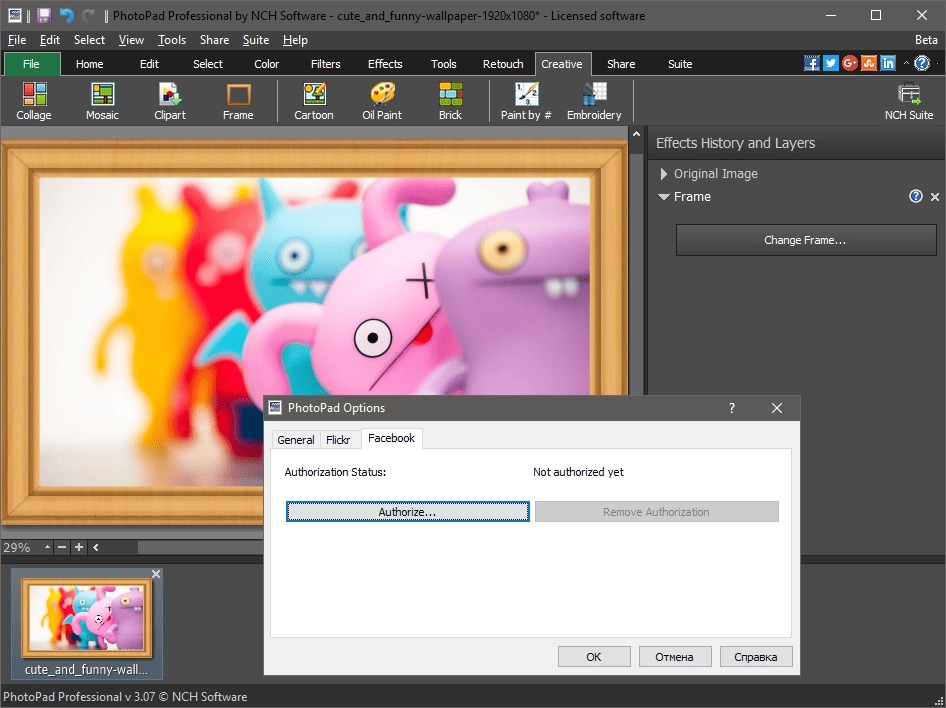The image size is (946, 708).
Task: Open the Help menu
Action: (295, 40)
